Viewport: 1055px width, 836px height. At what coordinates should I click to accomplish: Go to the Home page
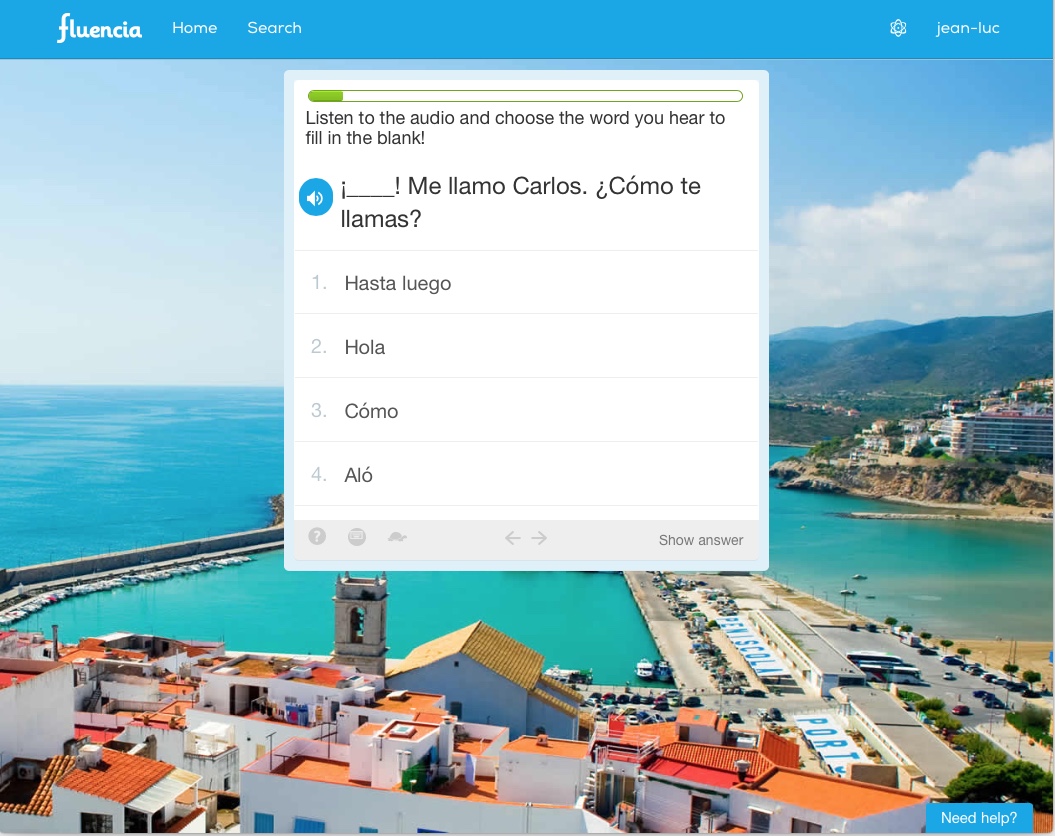(x=194, y=28)
